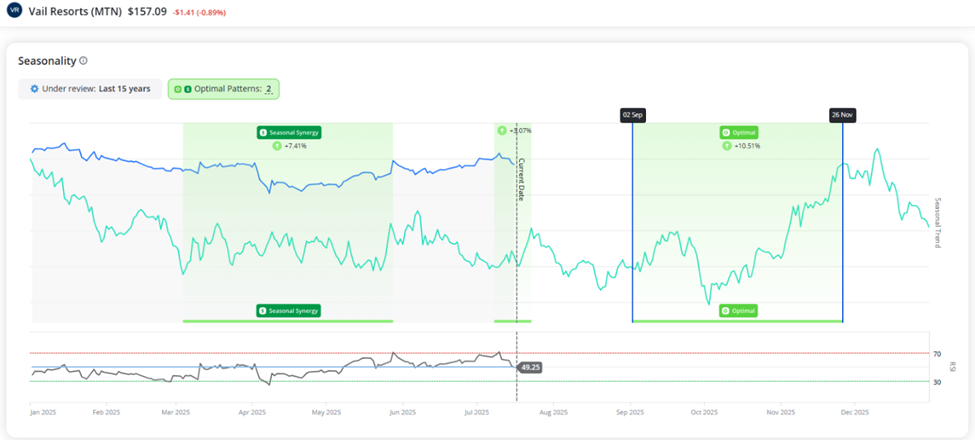Image resolution: width=975 pixels, height=440 pixels.
Task: Click the bottom Optimal pattern label
Action: [x=739, y=310]
